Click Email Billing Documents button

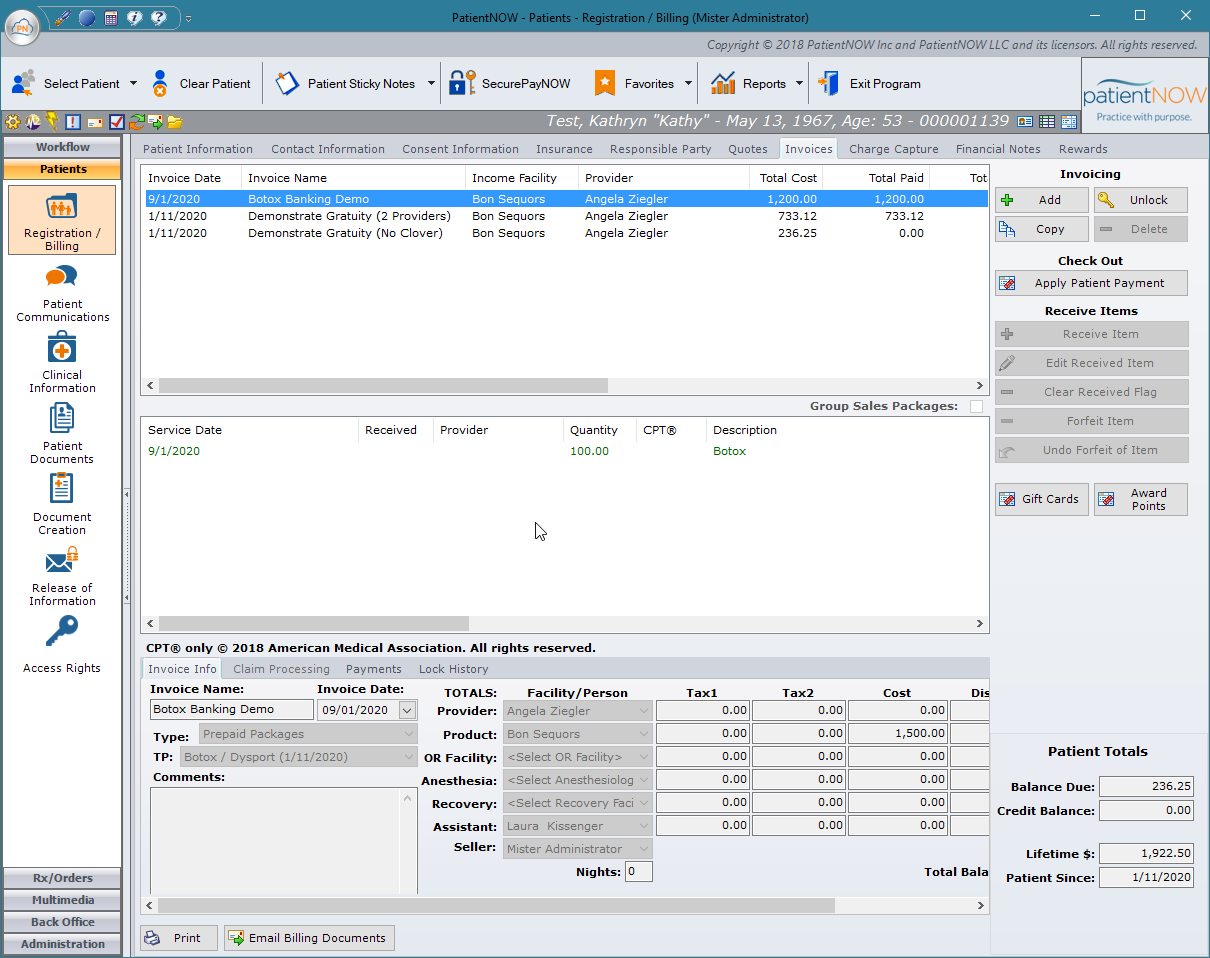[x=309, y=938]
